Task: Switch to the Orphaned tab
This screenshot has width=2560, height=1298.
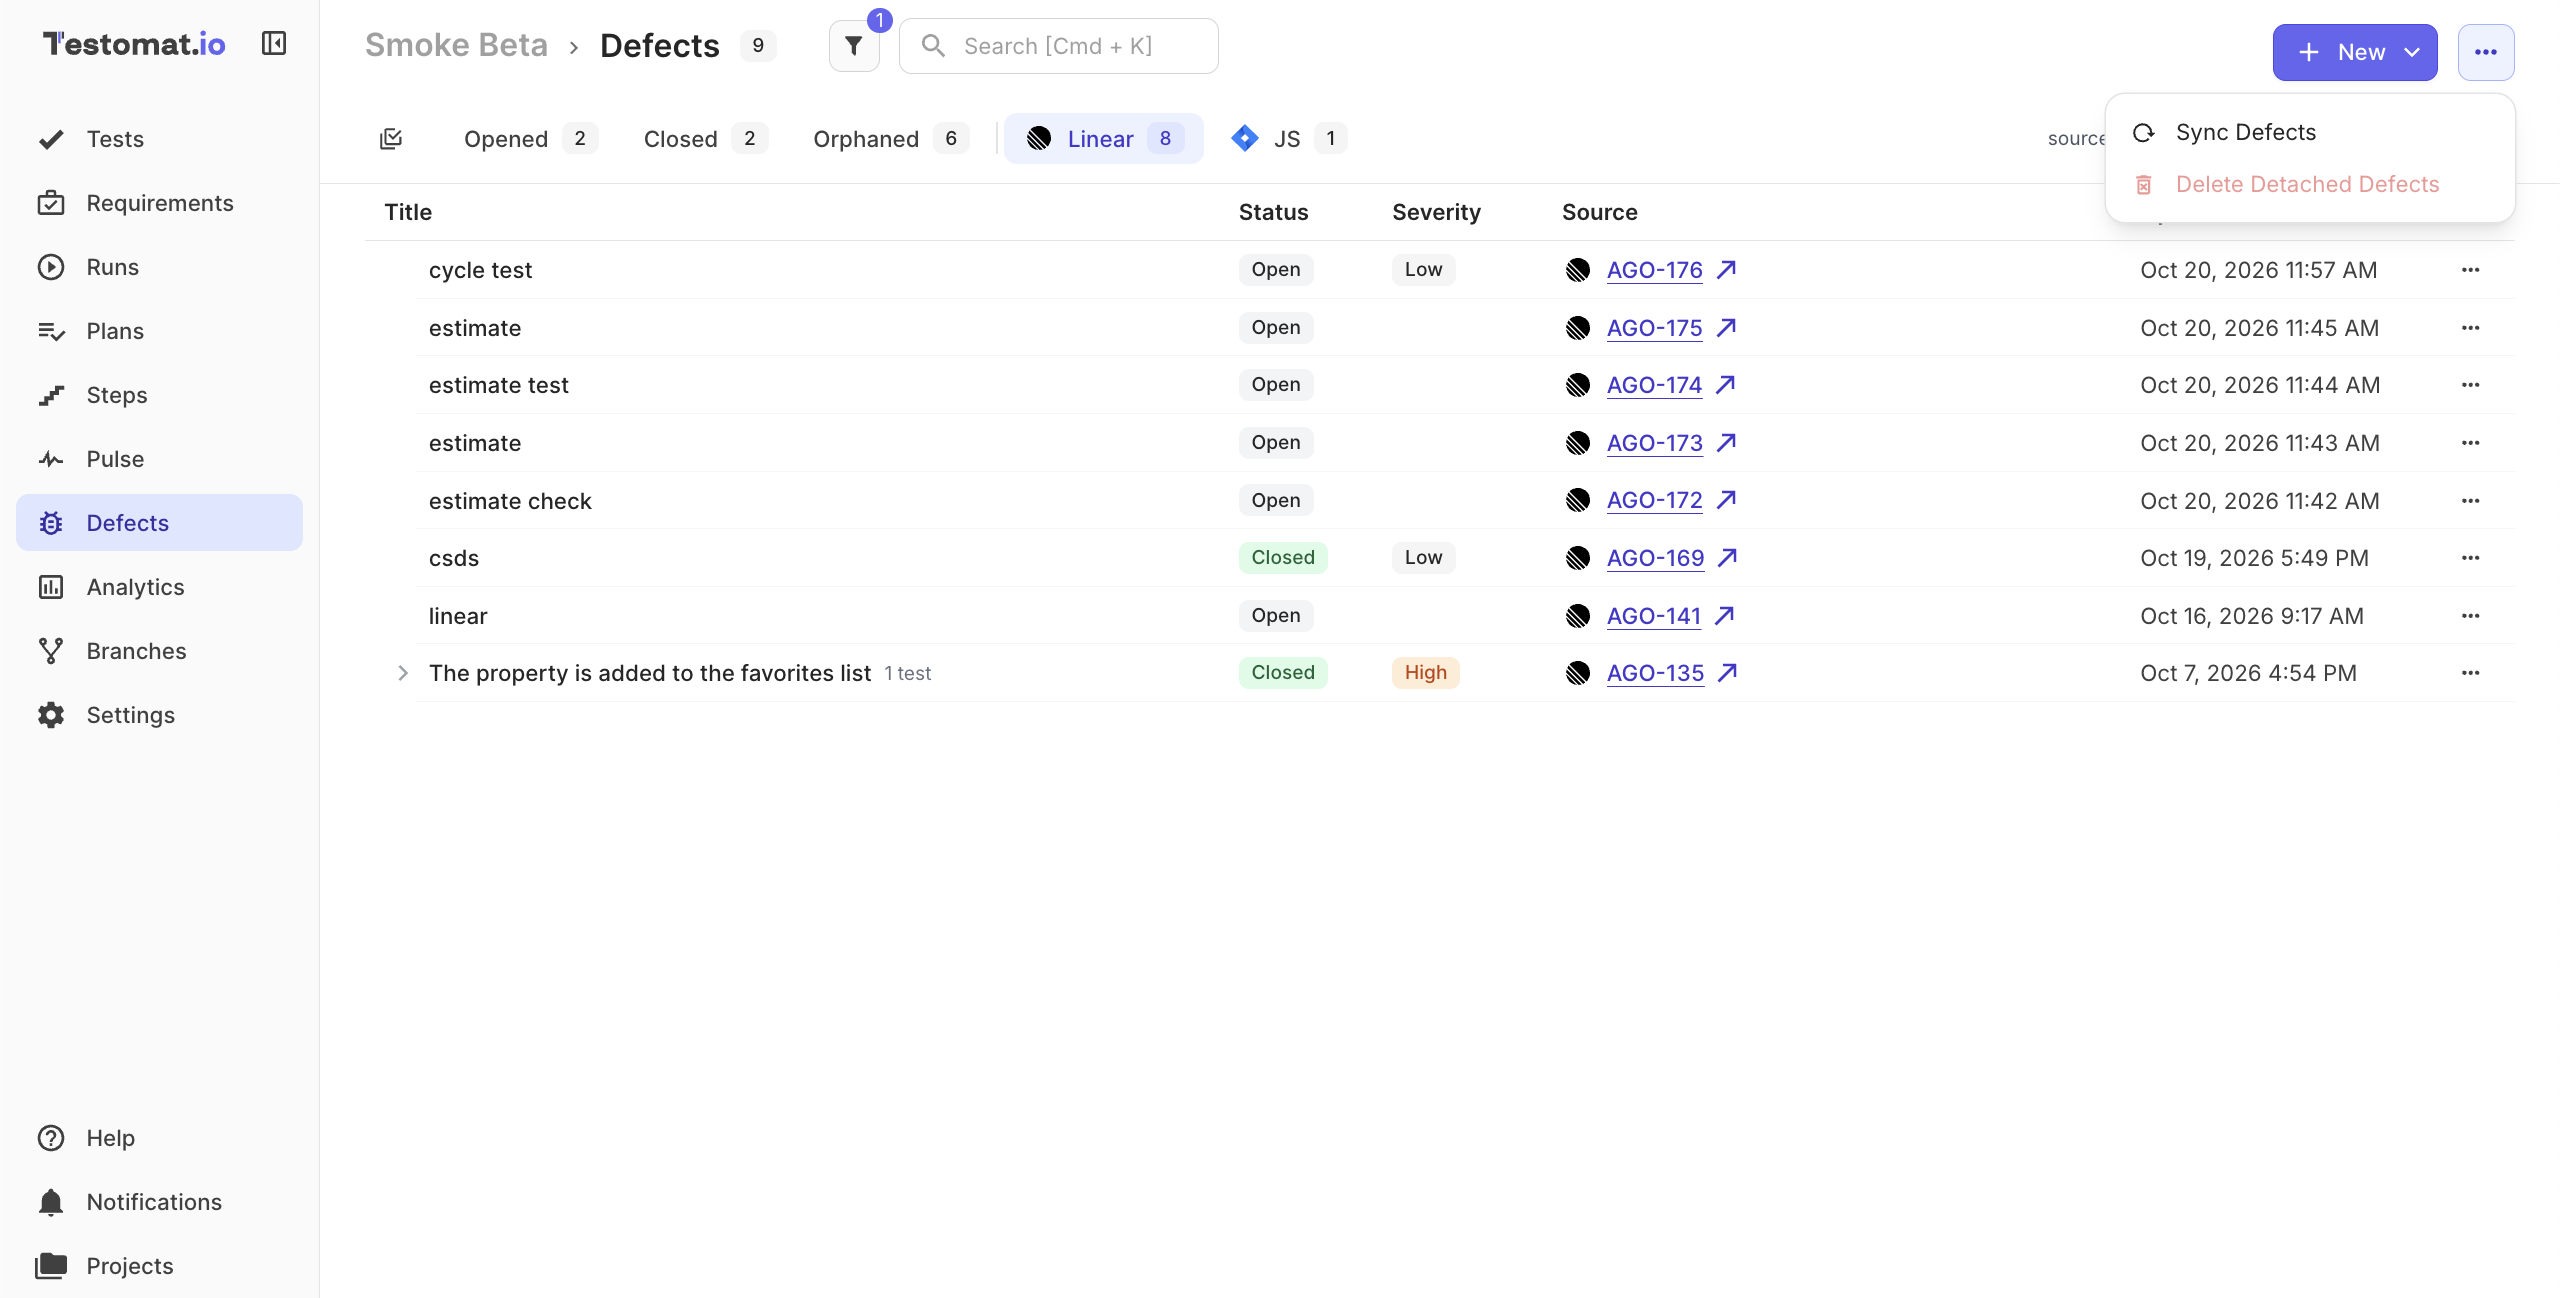Action: [x=890, y=139]
